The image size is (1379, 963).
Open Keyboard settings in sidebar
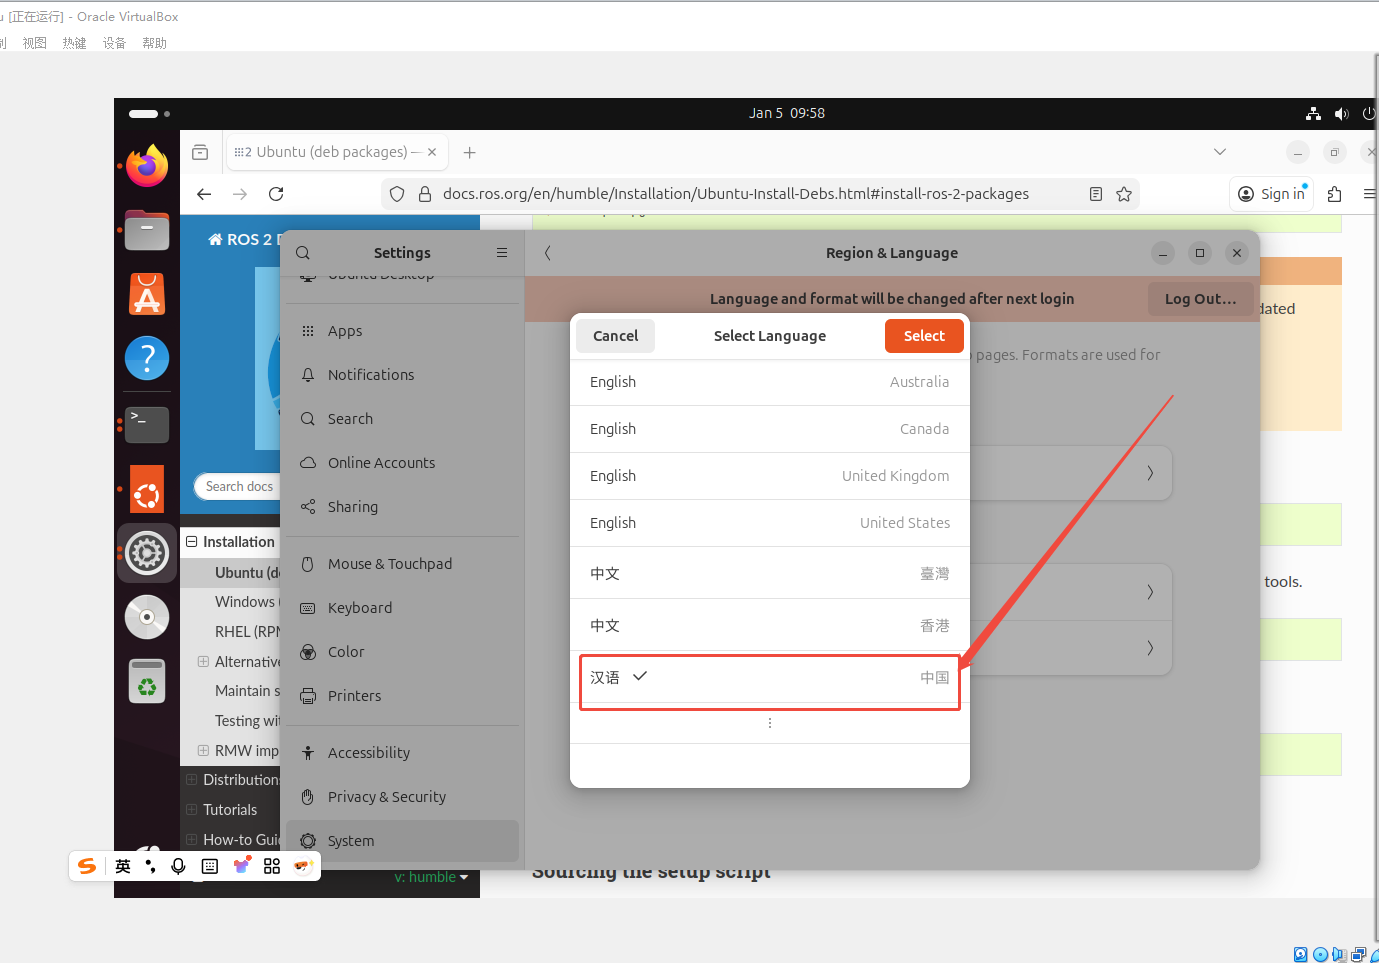[x=359, y=608]
